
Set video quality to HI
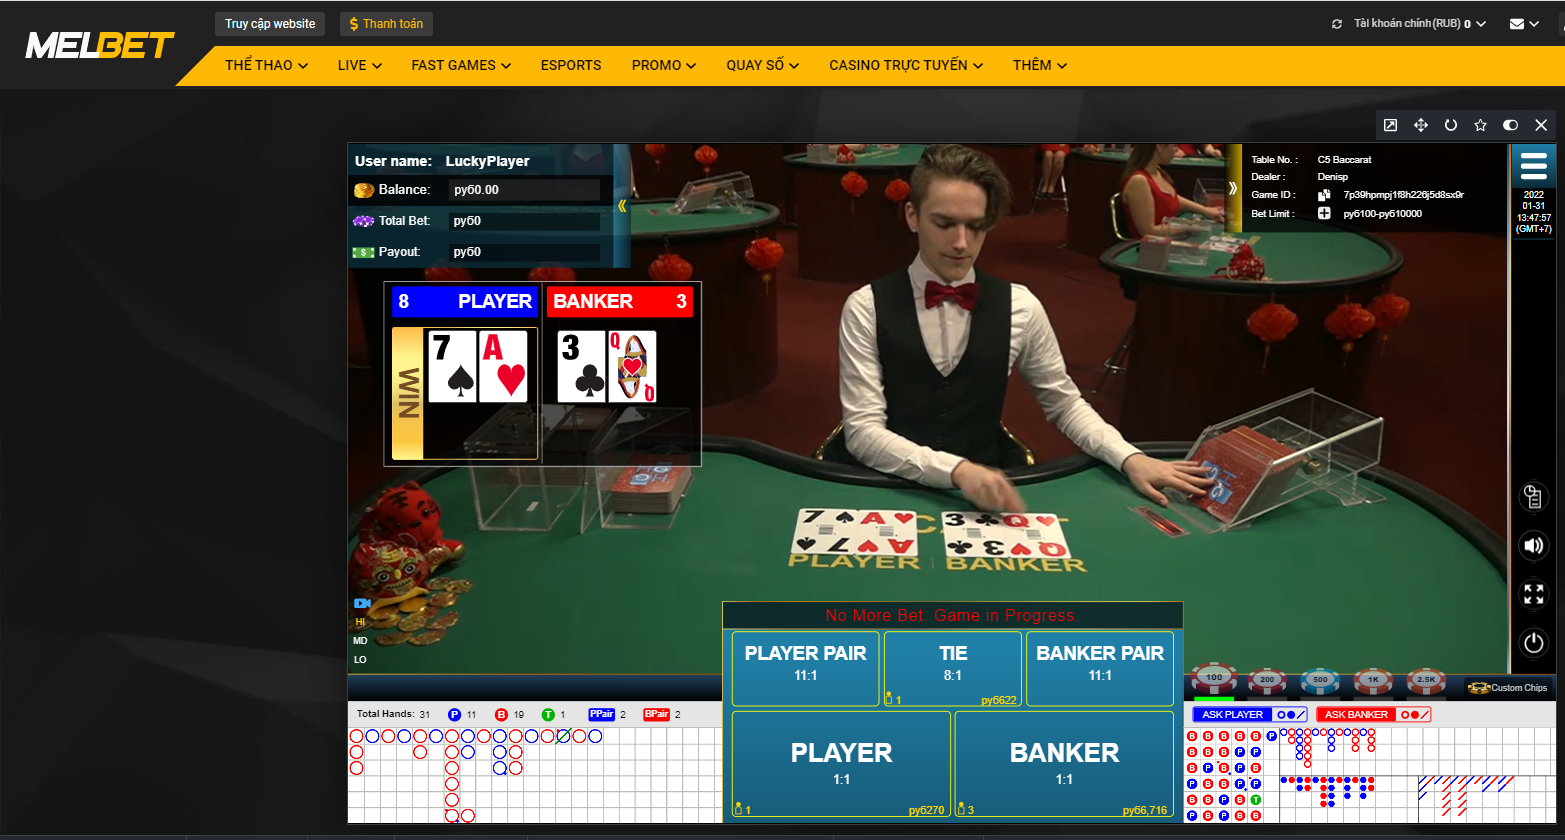(x=360, y=622)
